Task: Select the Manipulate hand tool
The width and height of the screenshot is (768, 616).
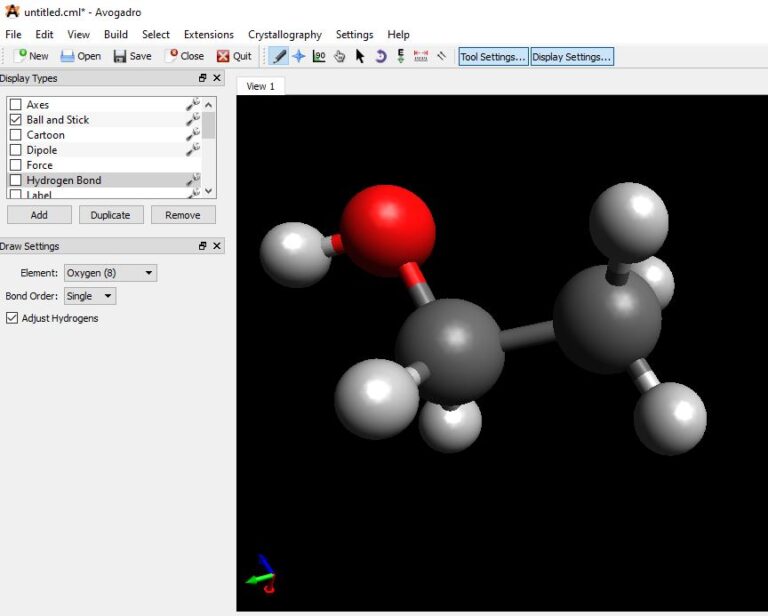Action: point(340,56)
